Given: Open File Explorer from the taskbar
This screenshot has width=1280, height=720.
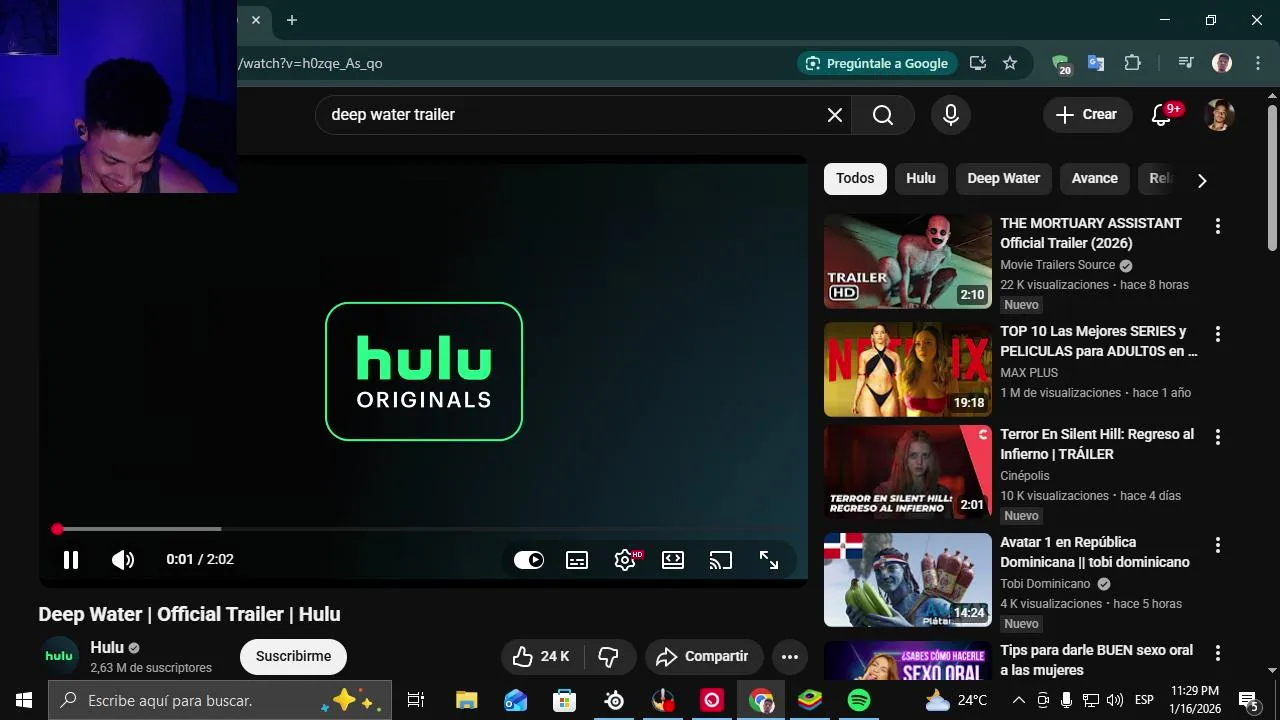Looking at the screenshot, I should (467, 700).
